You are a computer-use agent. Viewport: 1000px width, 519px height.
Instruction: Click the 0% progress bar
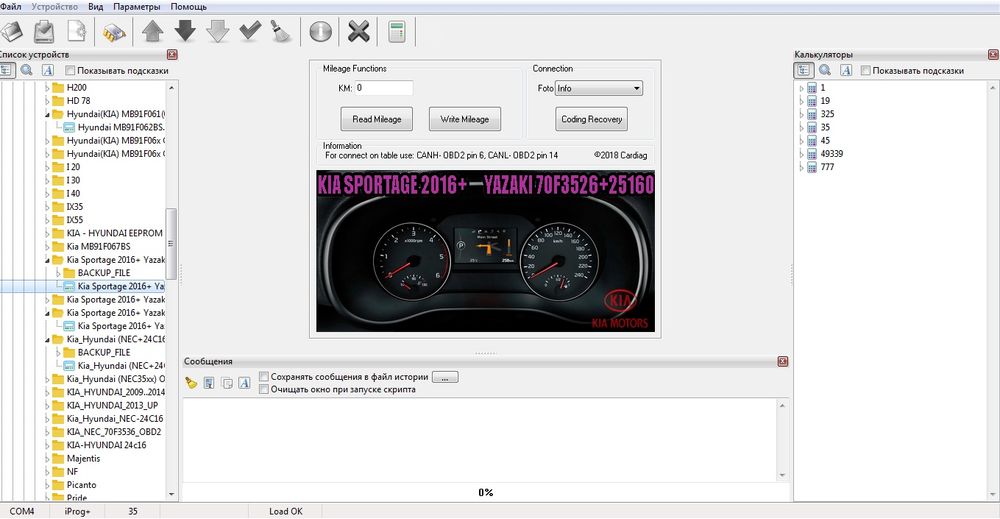tap(485, 492)
